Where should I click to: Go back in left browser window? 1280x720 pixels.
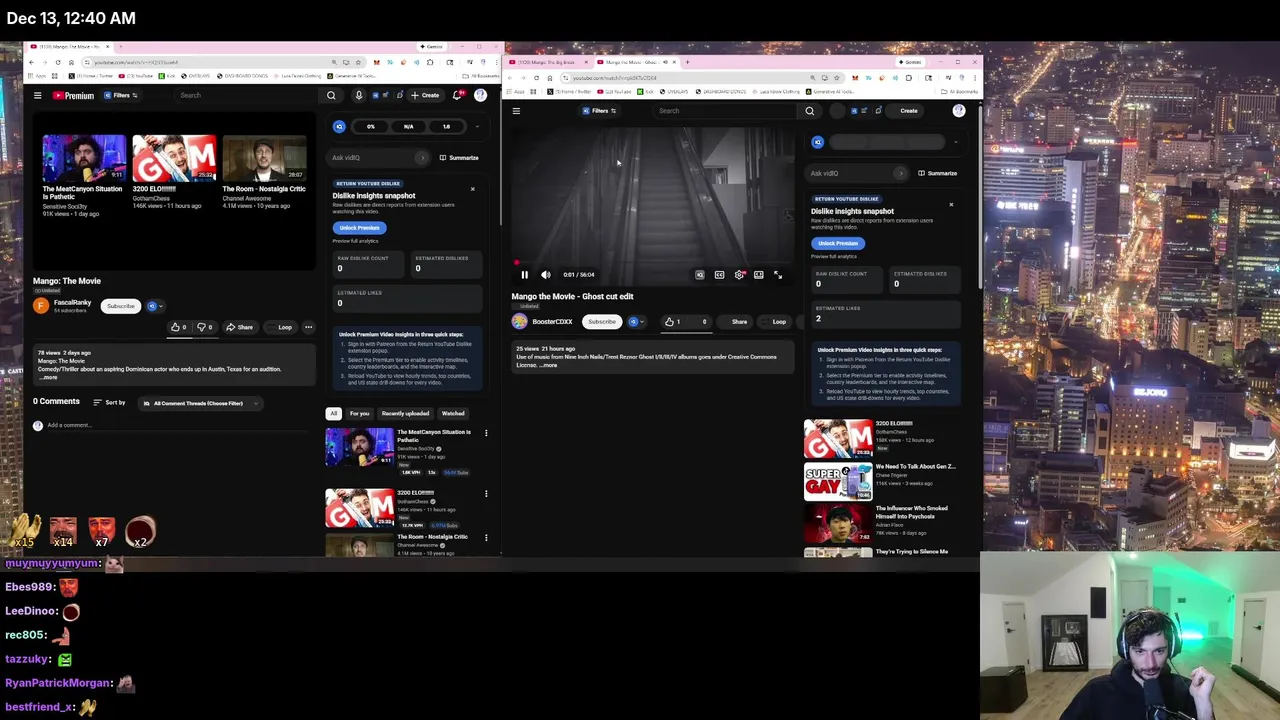31,62
